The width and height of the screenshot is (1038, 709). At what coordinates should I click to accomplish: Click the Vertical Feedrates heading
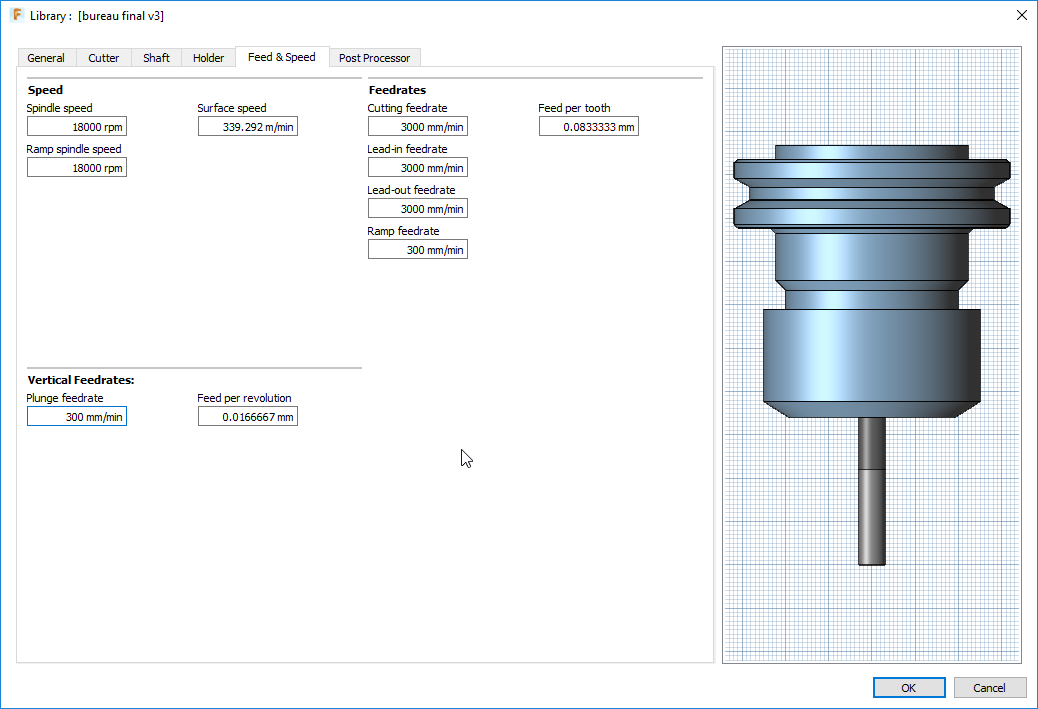[x=81, y=380]
